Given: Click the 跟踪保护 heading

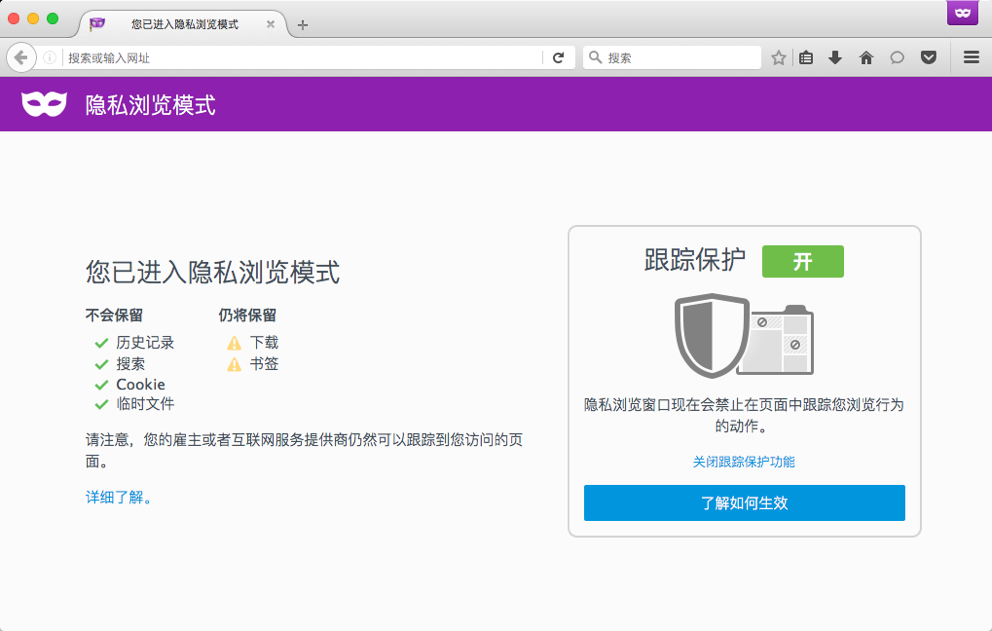Looking at the screenshot, I should pos(695,260).
